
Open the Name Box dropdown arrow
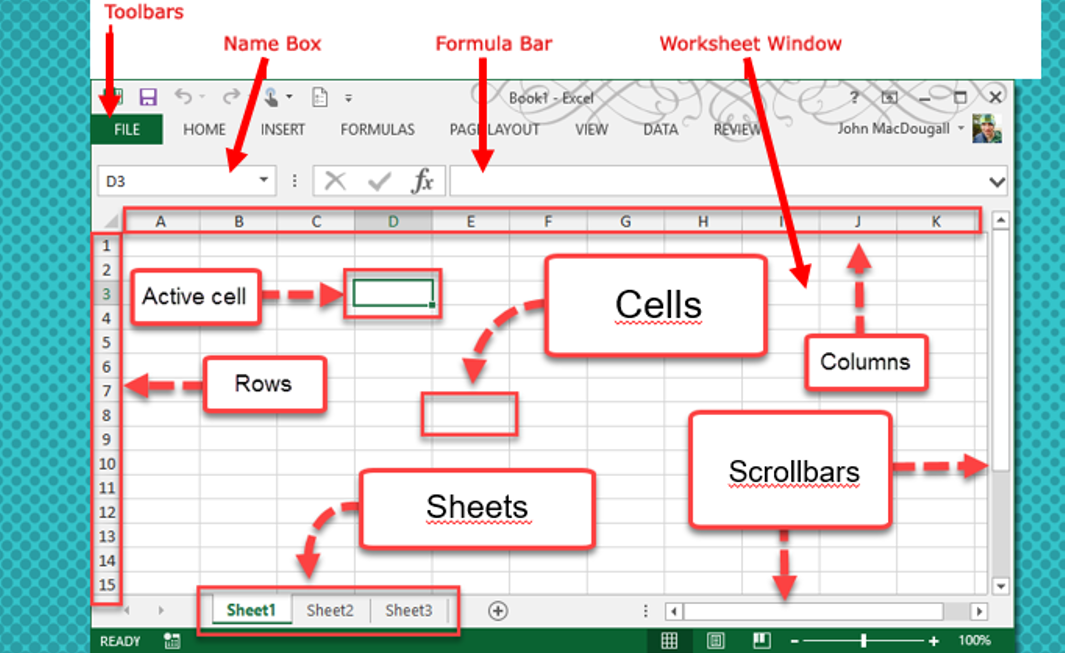264,181
